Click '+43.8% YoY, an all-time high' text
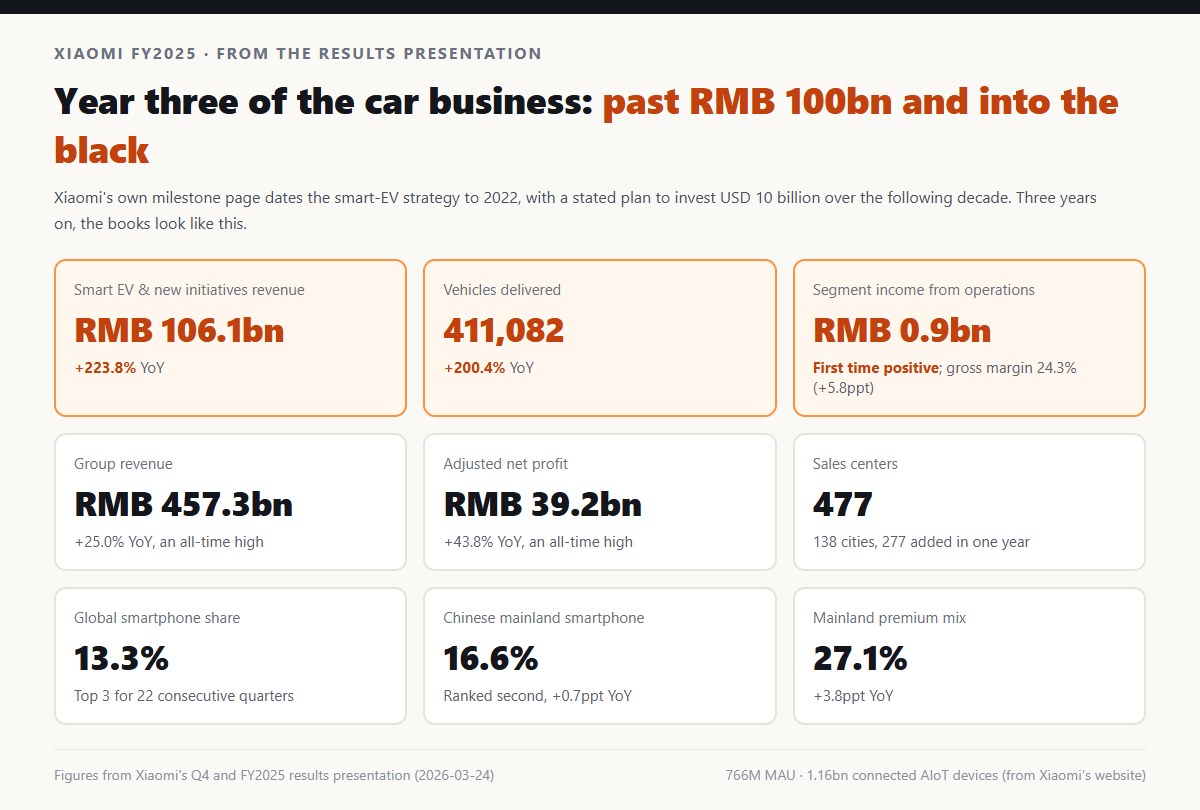 pyautogui.click(x=538, y=542)
